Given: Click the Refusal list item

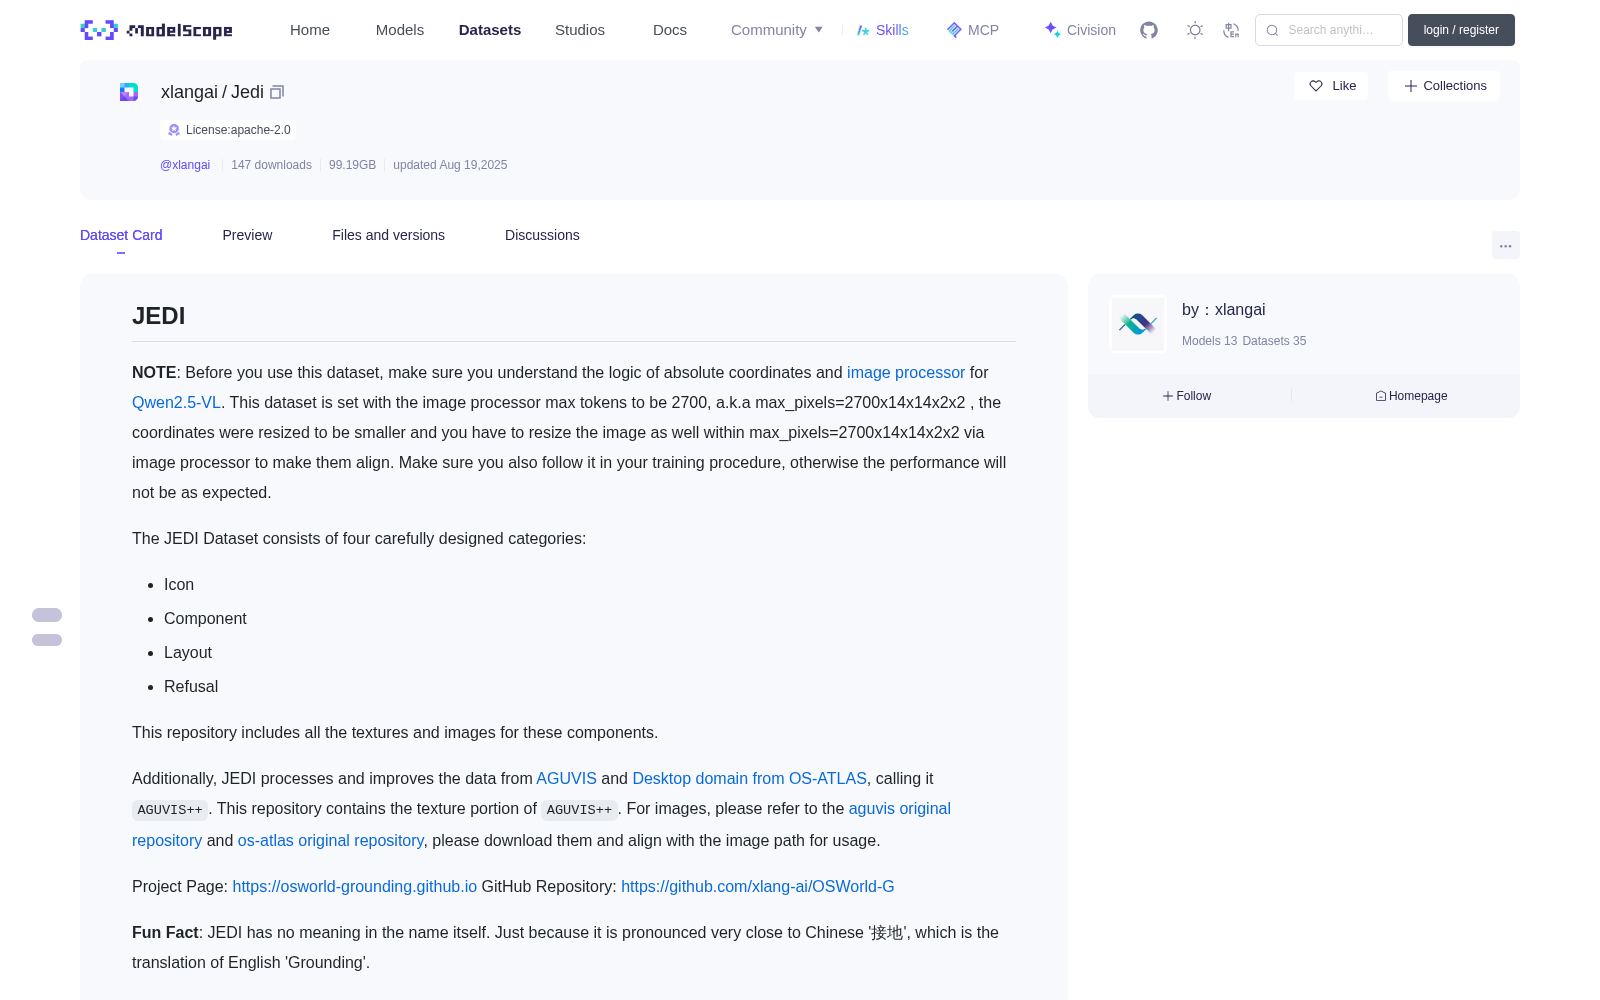Looking at the screenshot, I should pyautogui.click(x=191, y=686).
